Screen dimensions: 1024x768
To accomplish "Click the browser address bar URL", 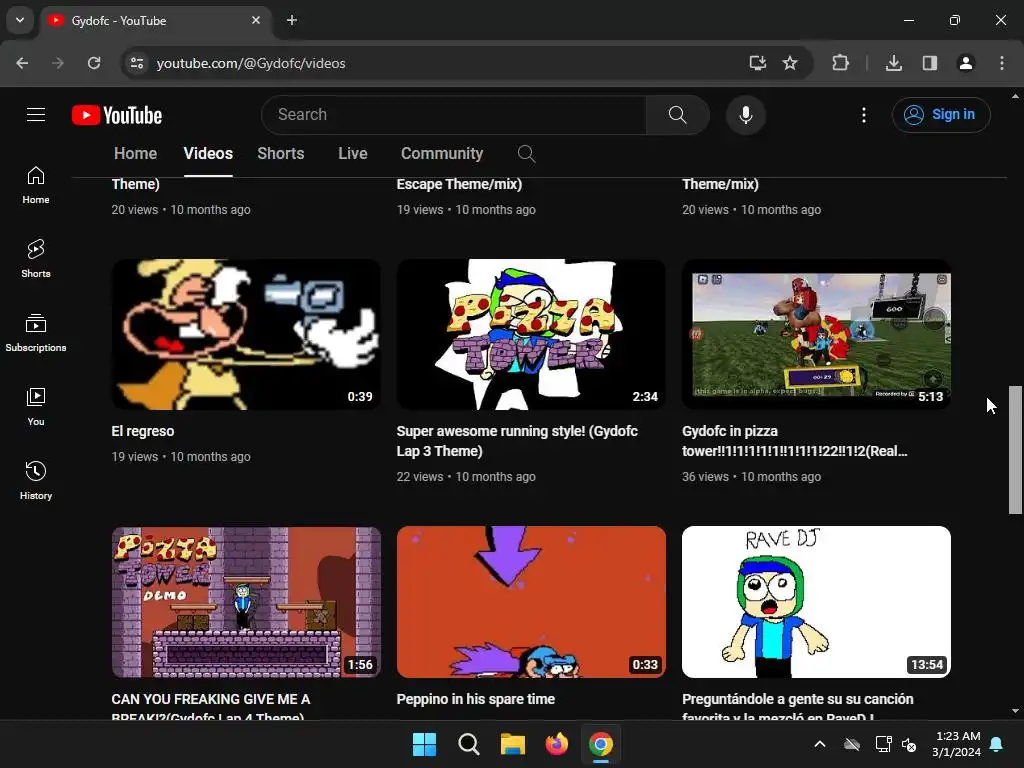I will tap(251, 63).
